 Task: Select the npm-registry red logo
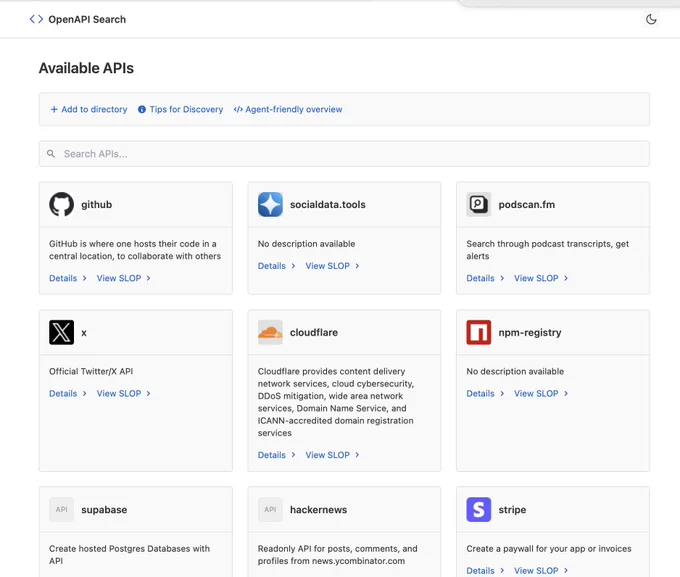pyautogui.click(x=479, y=332)
